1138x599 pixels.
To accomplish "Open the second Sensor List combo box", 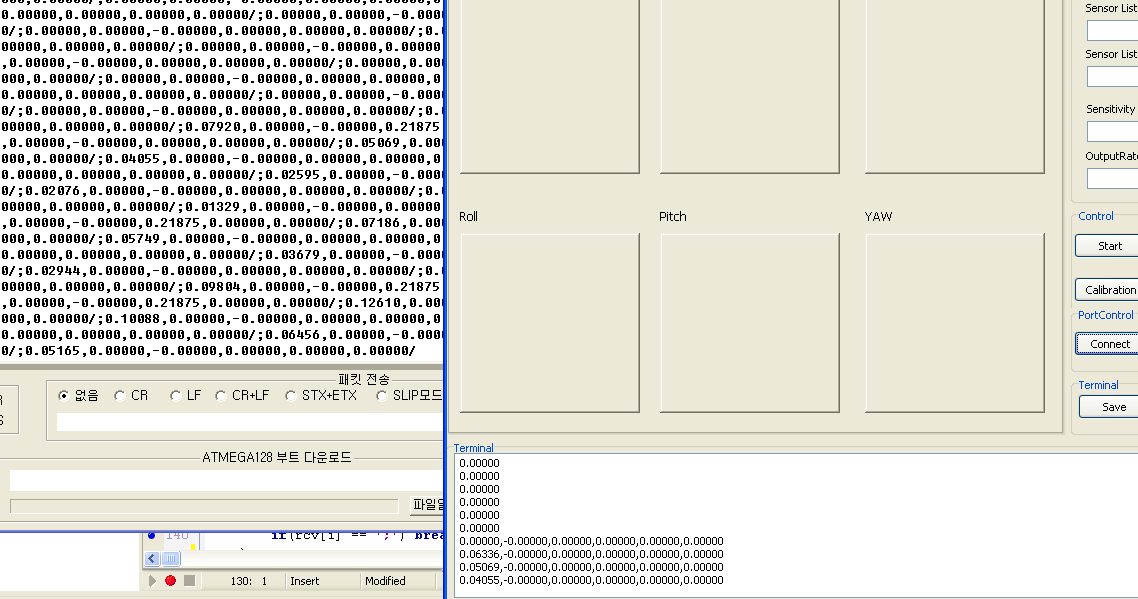I will 1112,76.
